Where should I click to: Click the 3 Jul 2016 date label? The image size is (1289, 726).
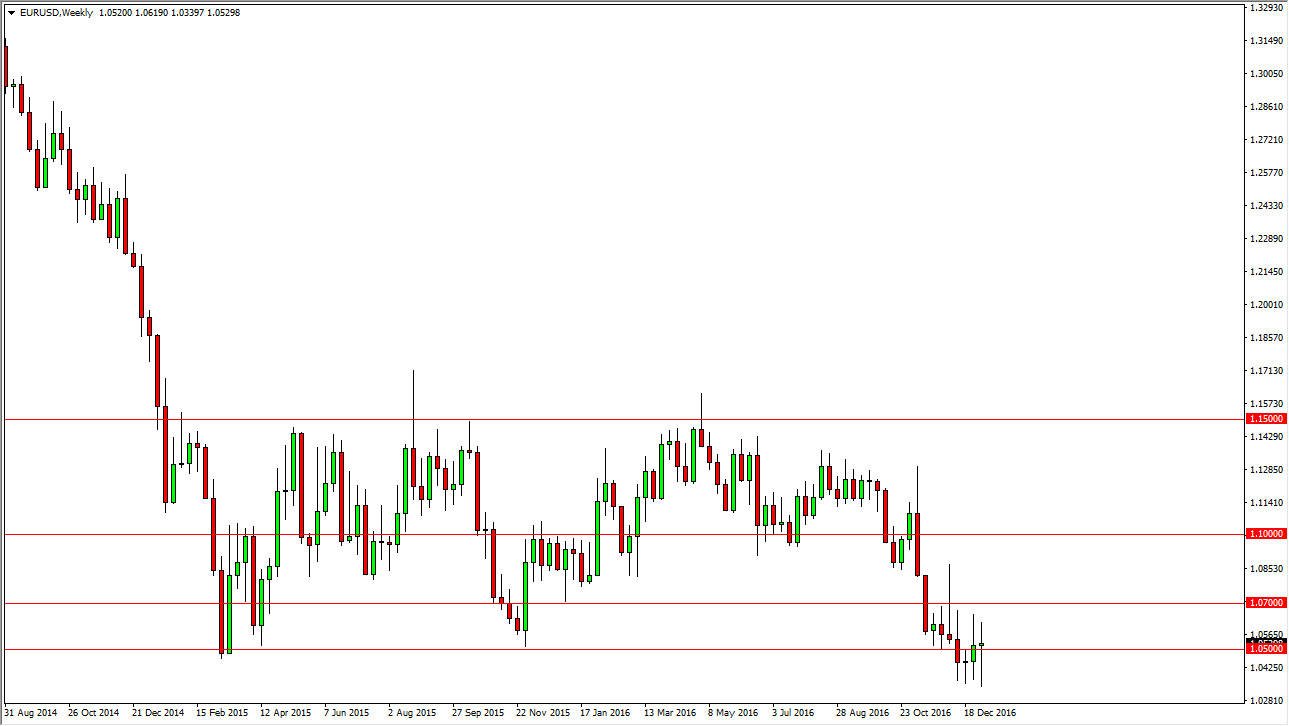(x=794, y=714)
